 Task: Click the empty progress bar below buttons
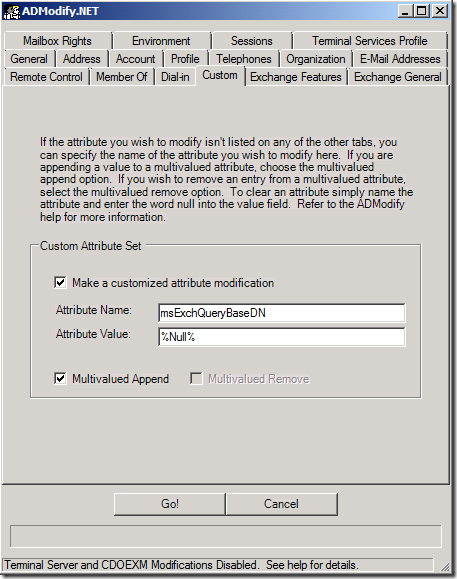point(226,536)
